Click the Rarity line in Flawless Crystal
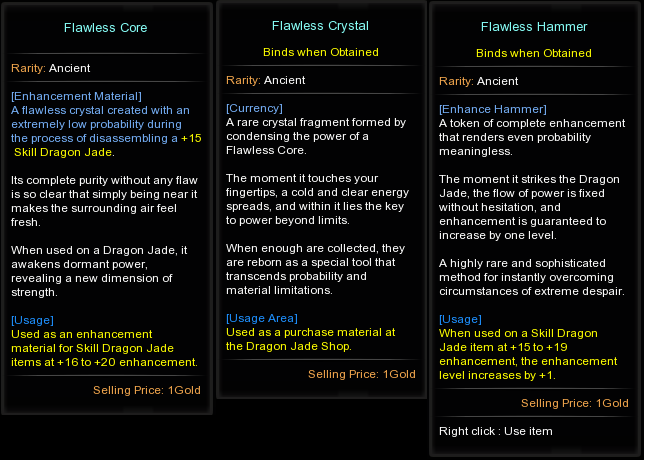This screenshot has height=460, width=645. [266, 80]
